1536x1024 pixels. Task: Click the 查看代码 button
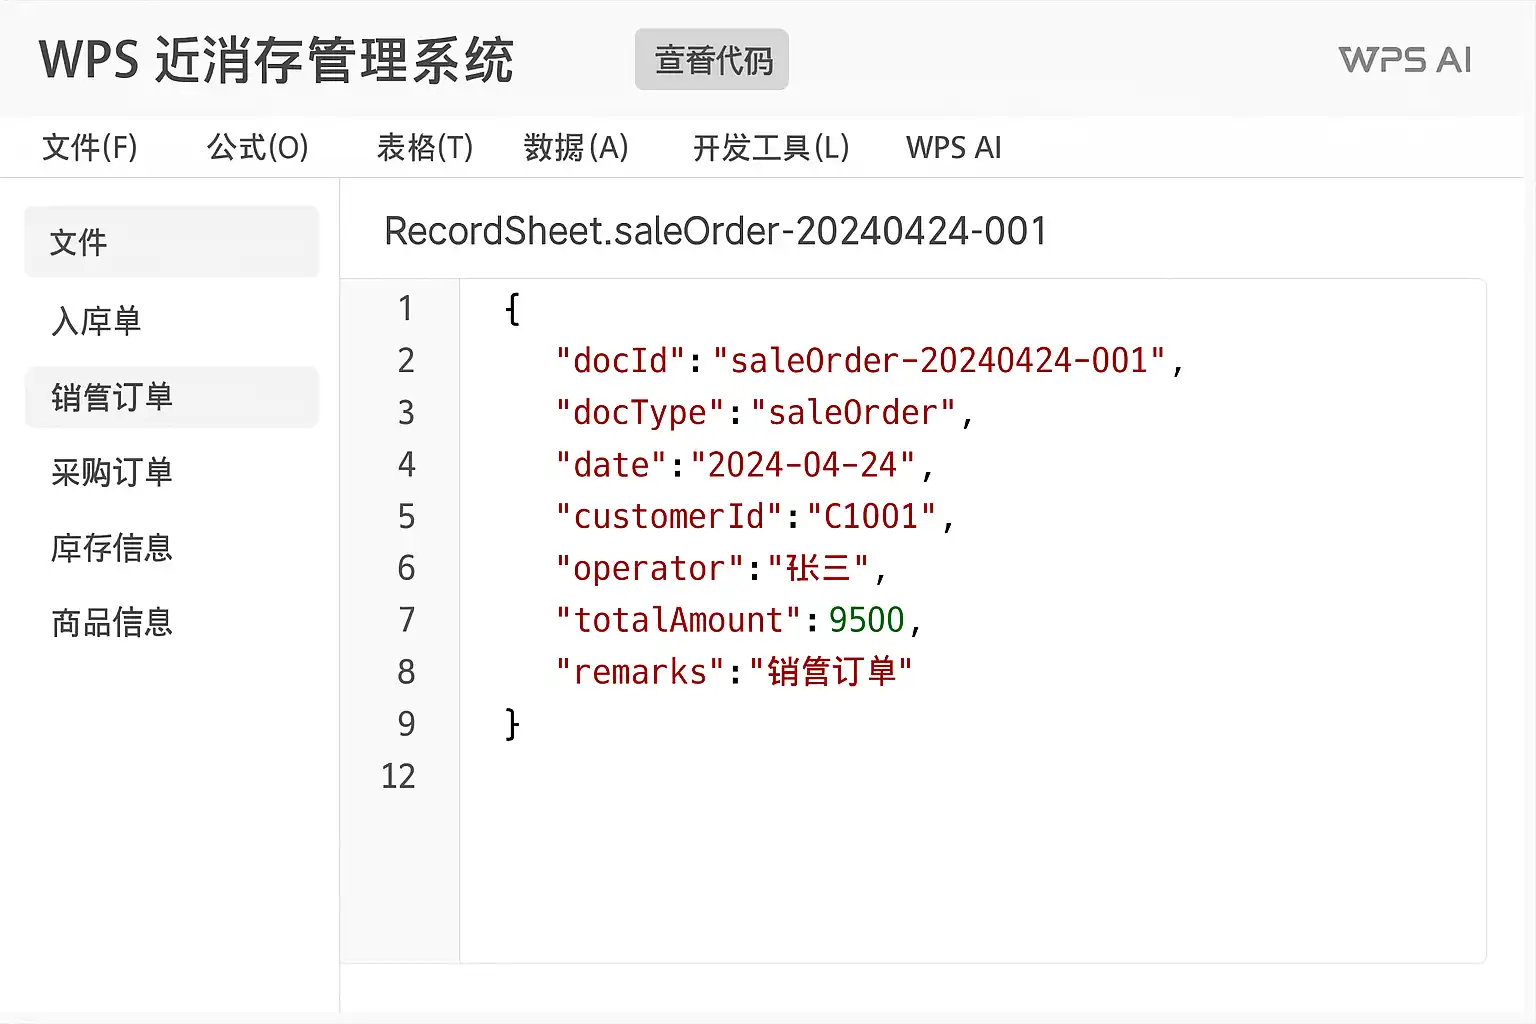pyautogui.click(x=712, y=60)
